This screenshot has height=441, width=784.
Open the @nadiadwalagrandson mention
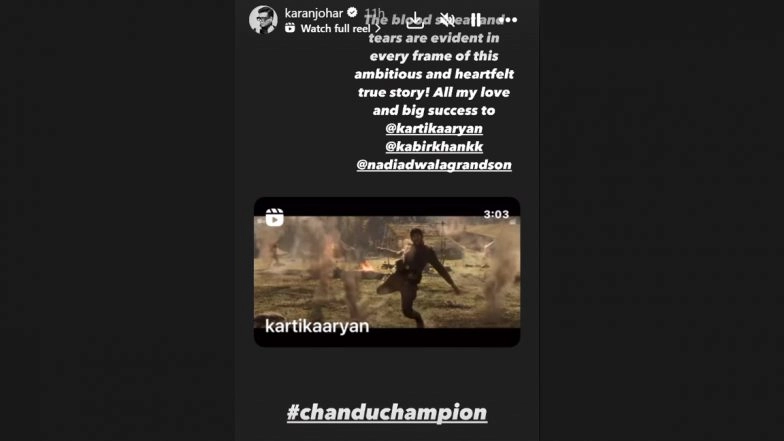[x=434, y=165]
